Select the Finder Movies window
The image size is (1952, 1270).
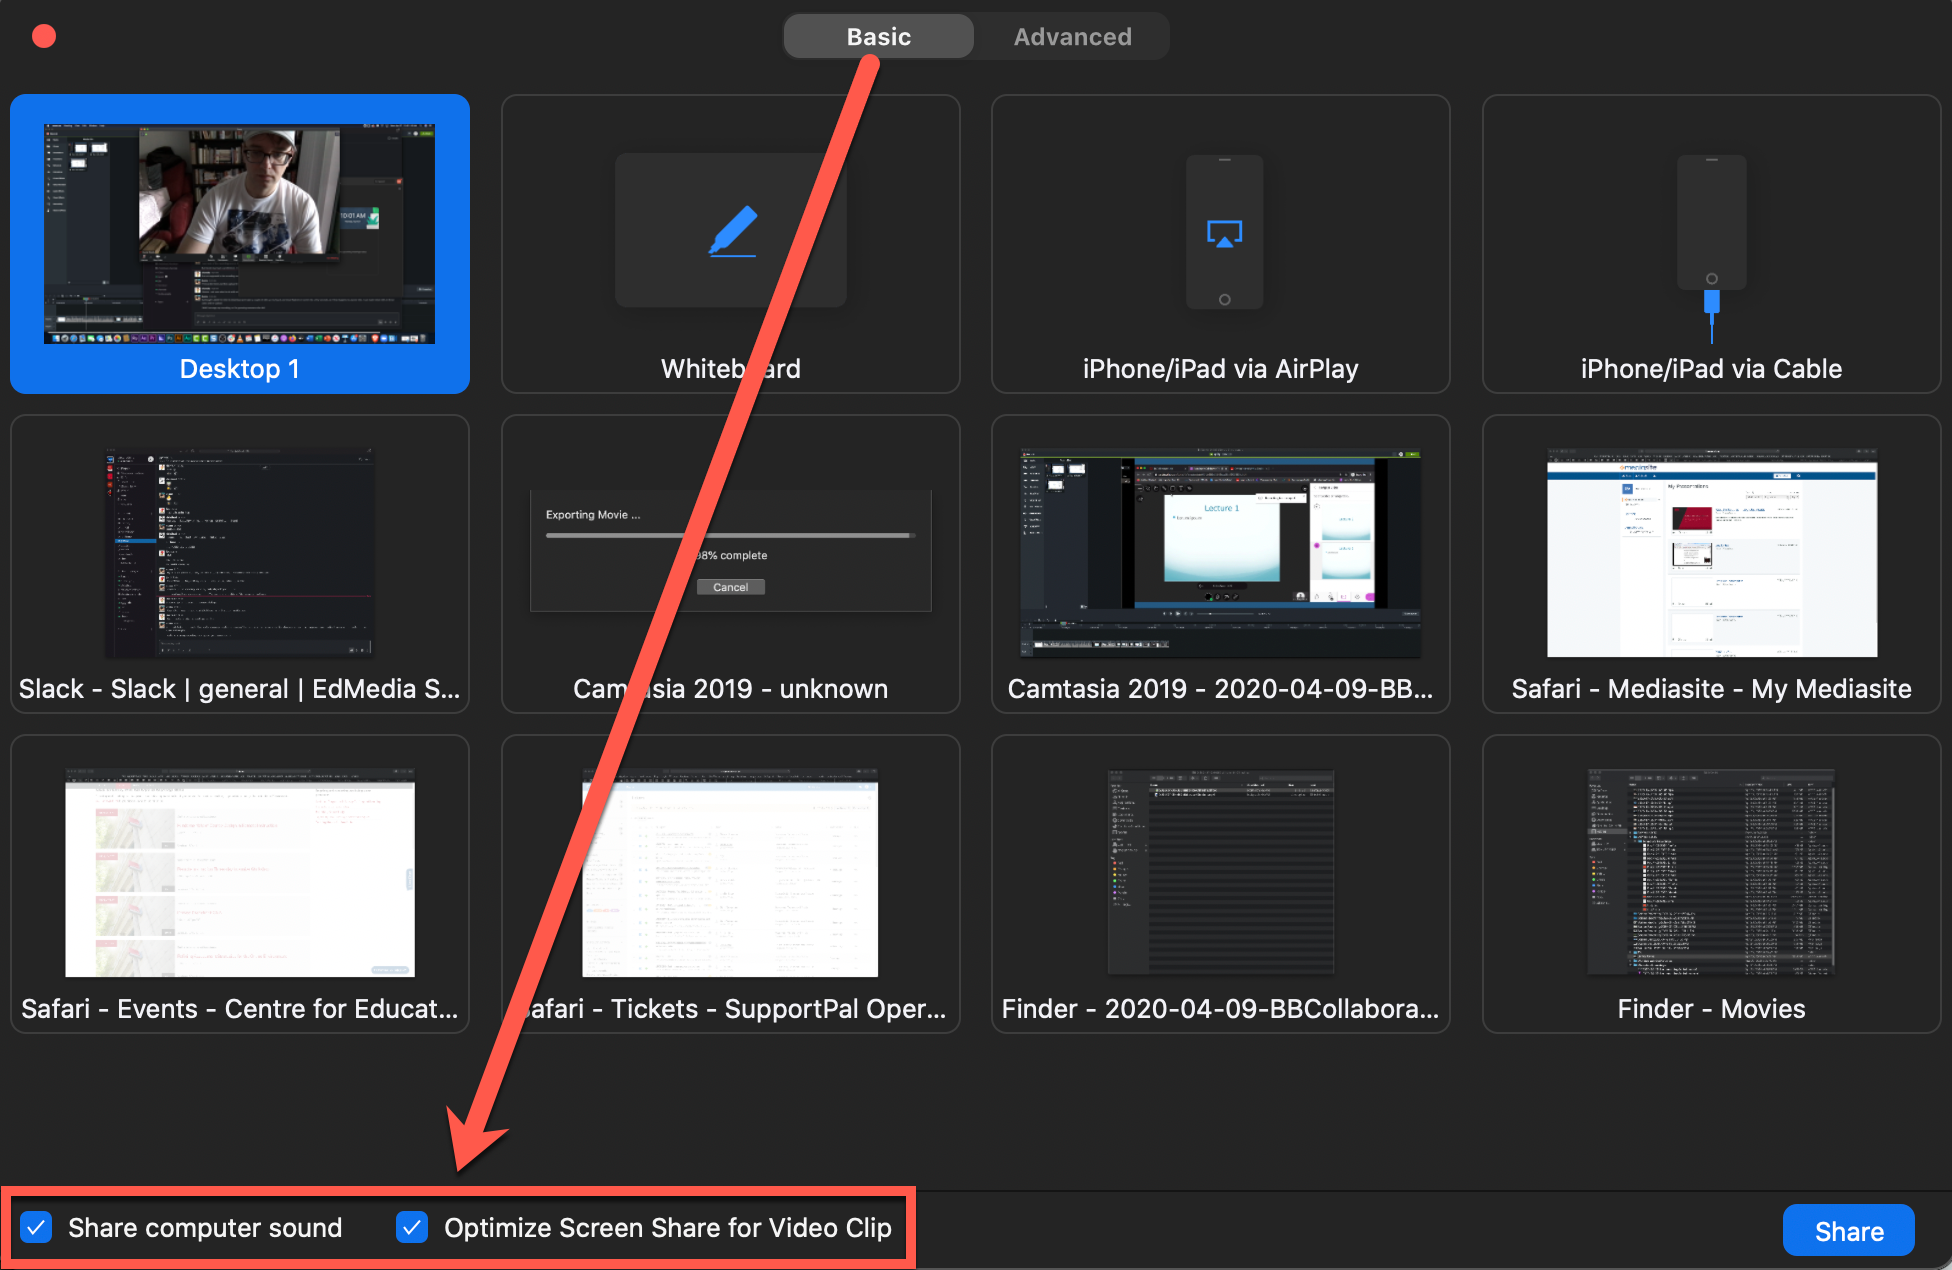tap(1711, 873)
